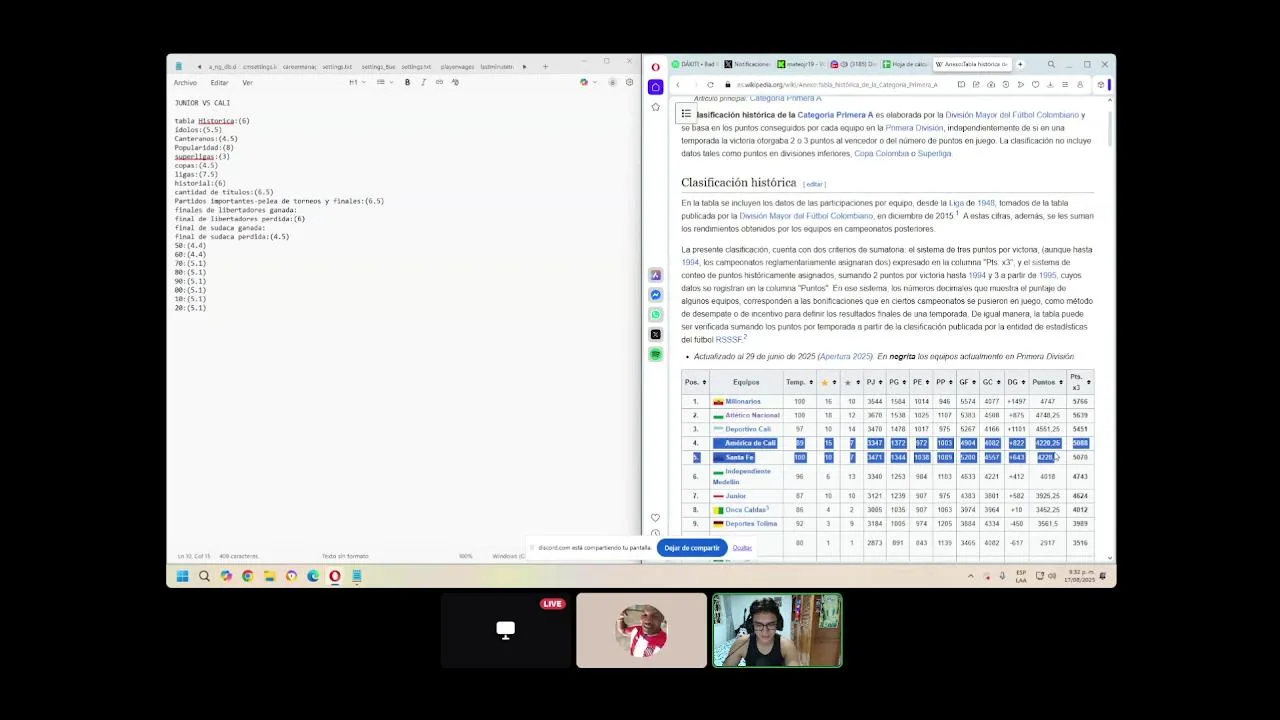Viewport: 1280px width, 720px height.
Task: Click Dejar de compartir button
Action: [691, 548]
